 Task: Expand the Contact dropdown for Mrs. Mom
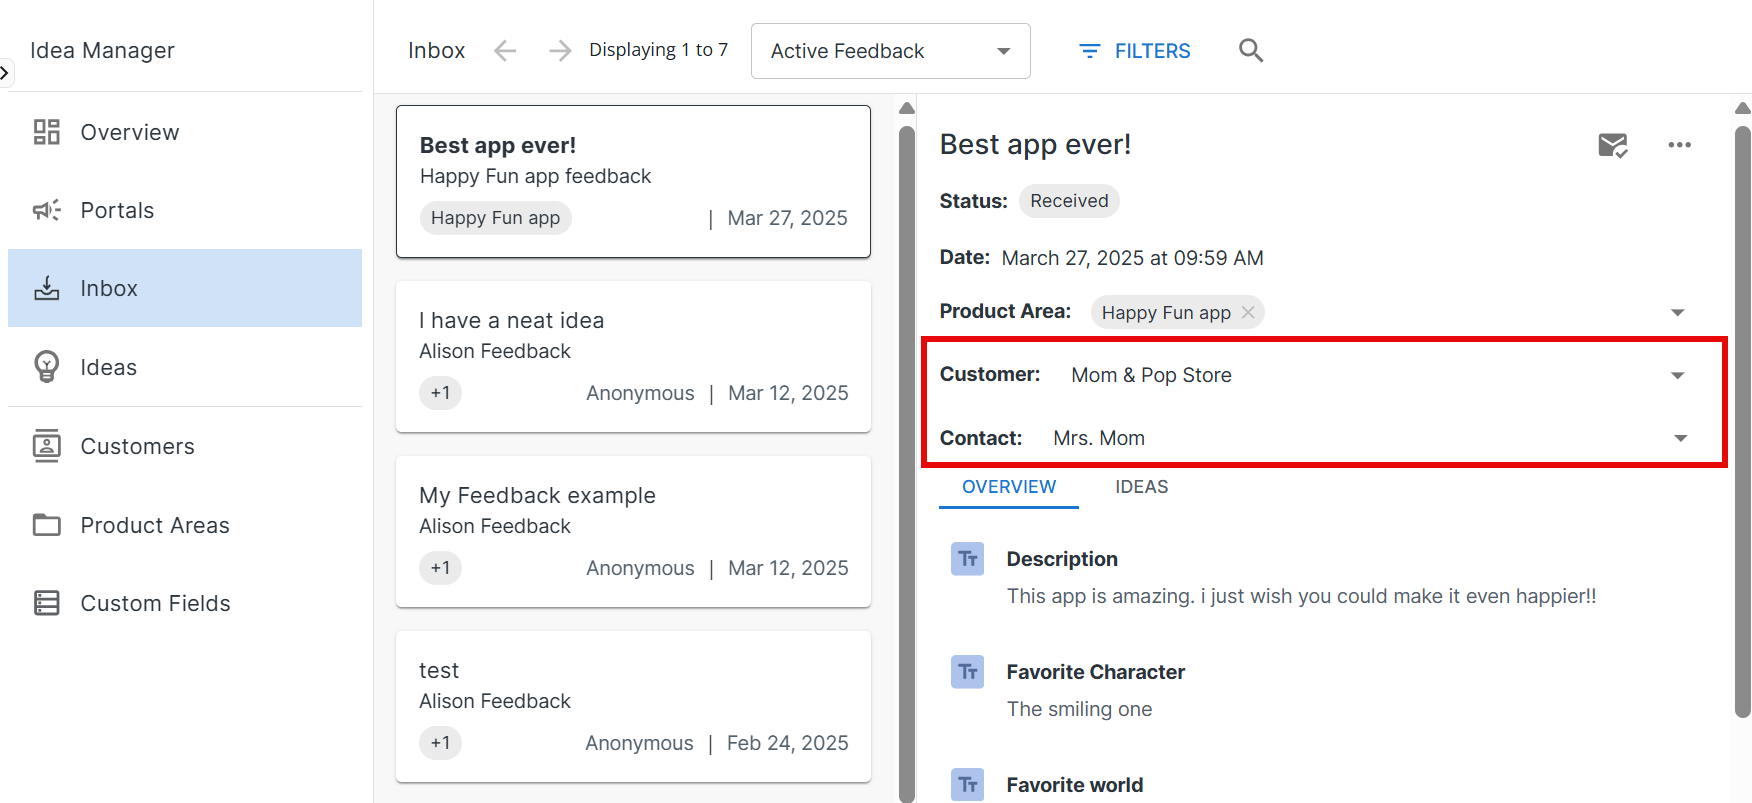[x=1680, y=439]
